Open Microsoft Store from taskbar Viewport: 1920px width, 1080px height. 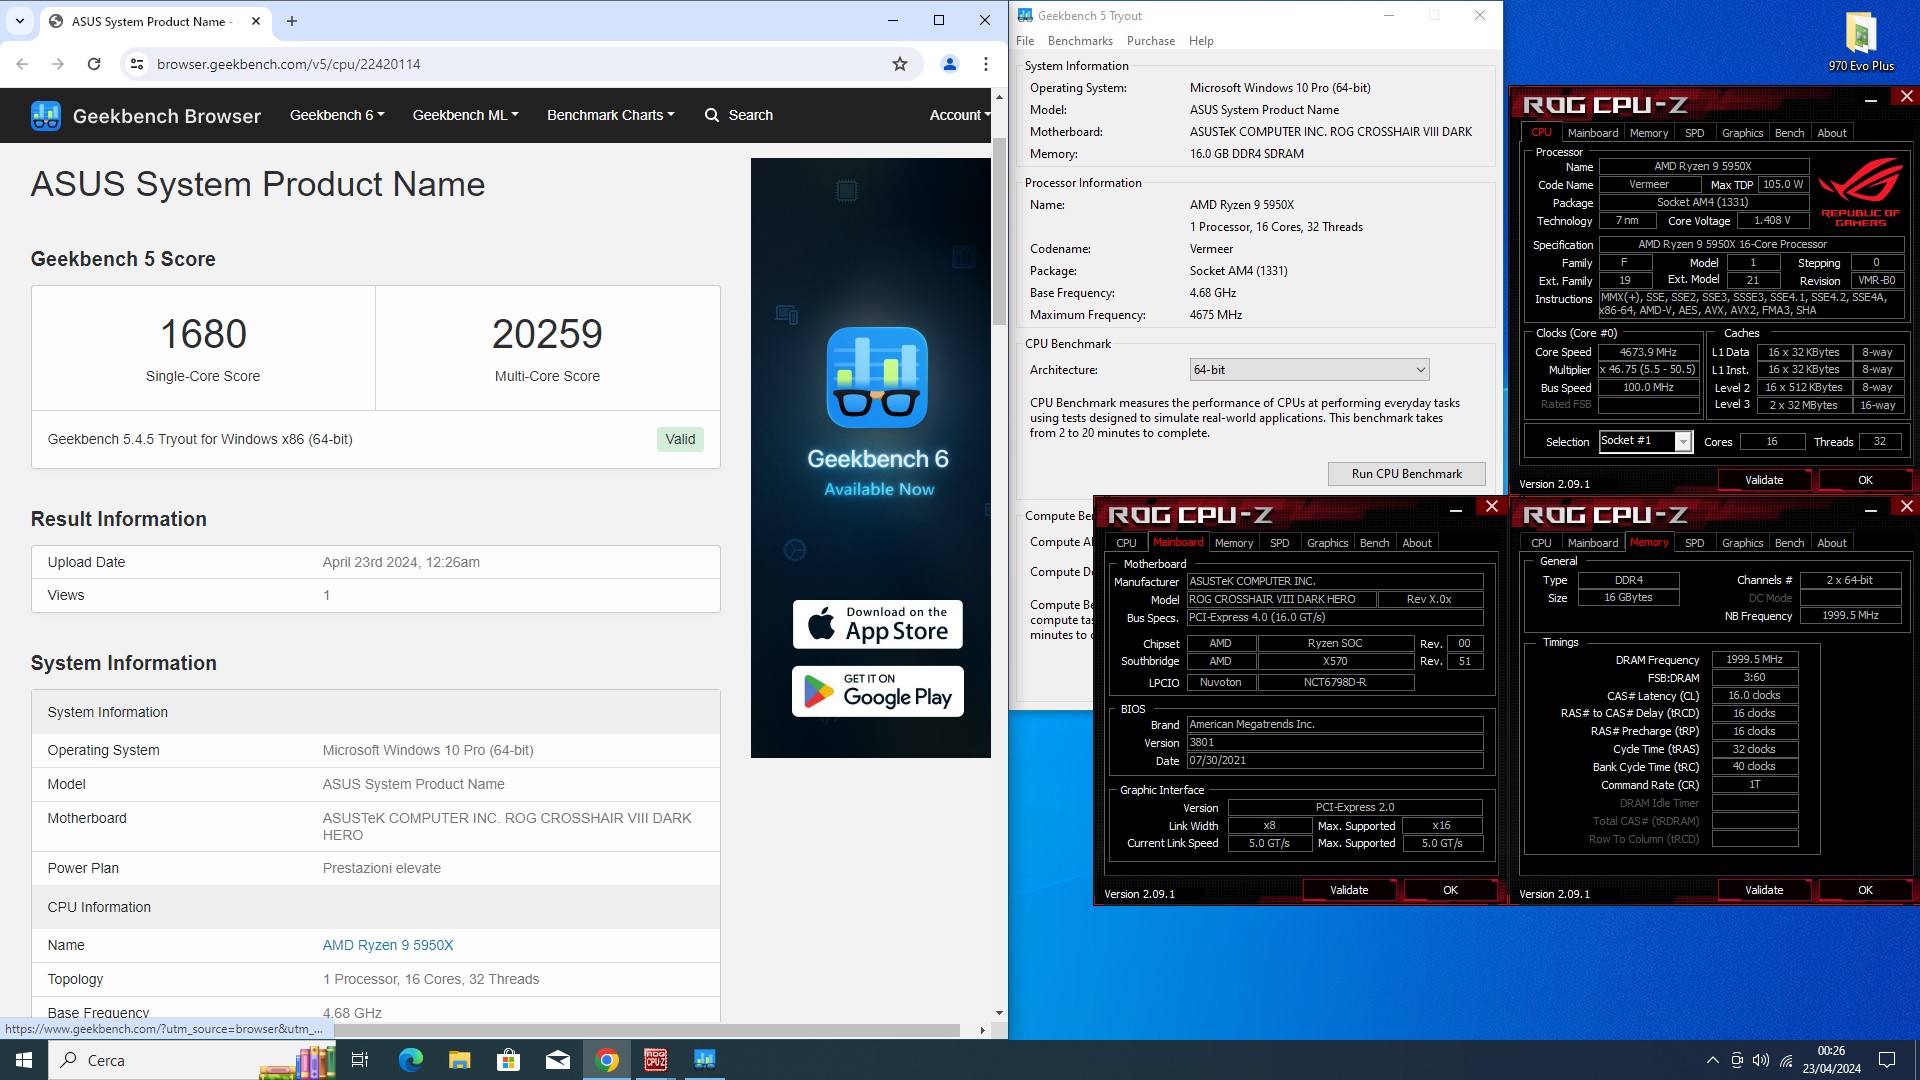click(x=509, y=1060)
